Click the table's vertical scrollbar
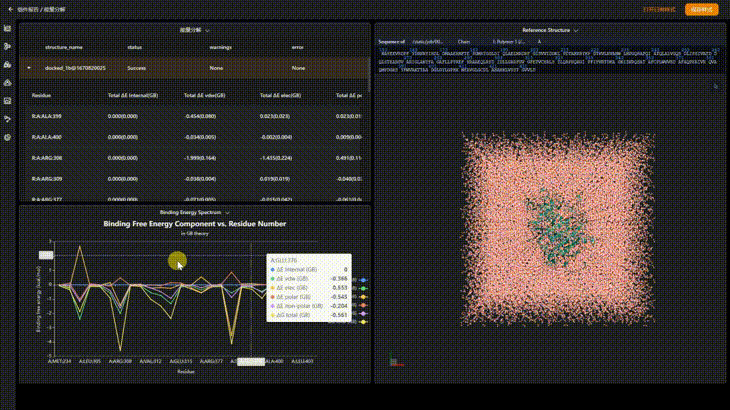This screenshot has height=410, width=730. [x=370, y=74]
